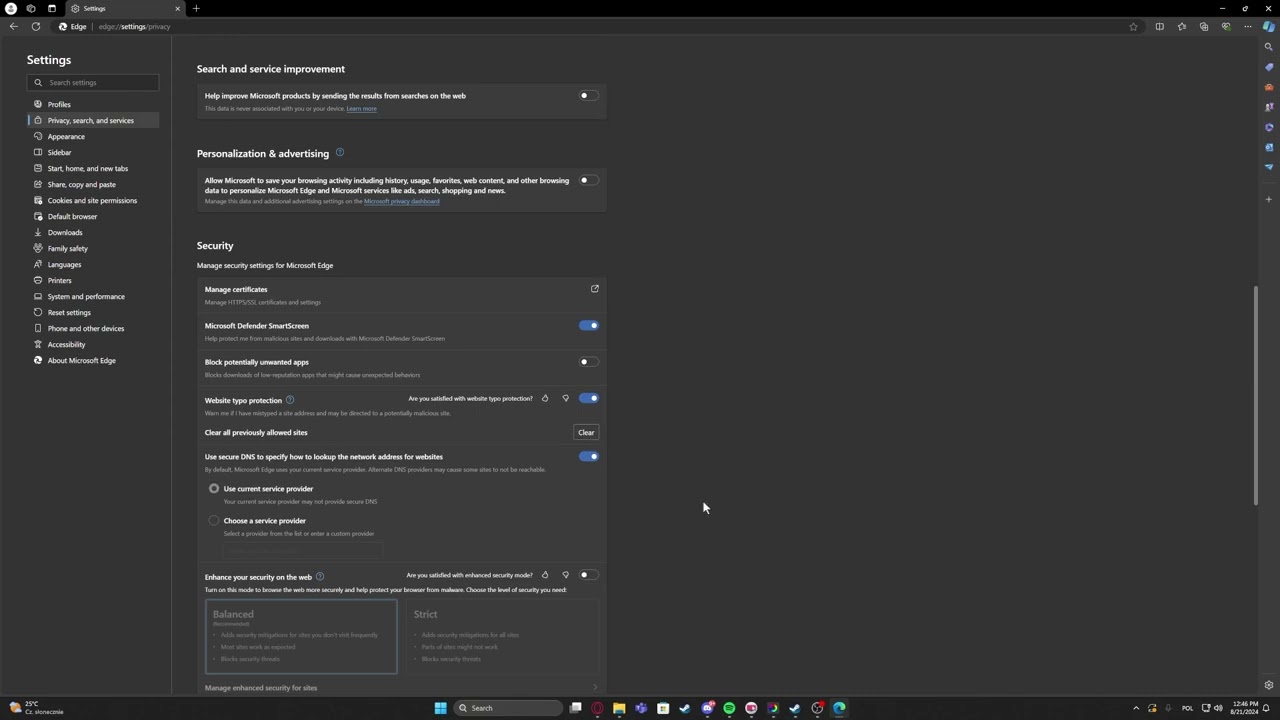1280x720 pixels.
Task: Open Spotify from the taskbar
Action: click(x=729, y=708)
